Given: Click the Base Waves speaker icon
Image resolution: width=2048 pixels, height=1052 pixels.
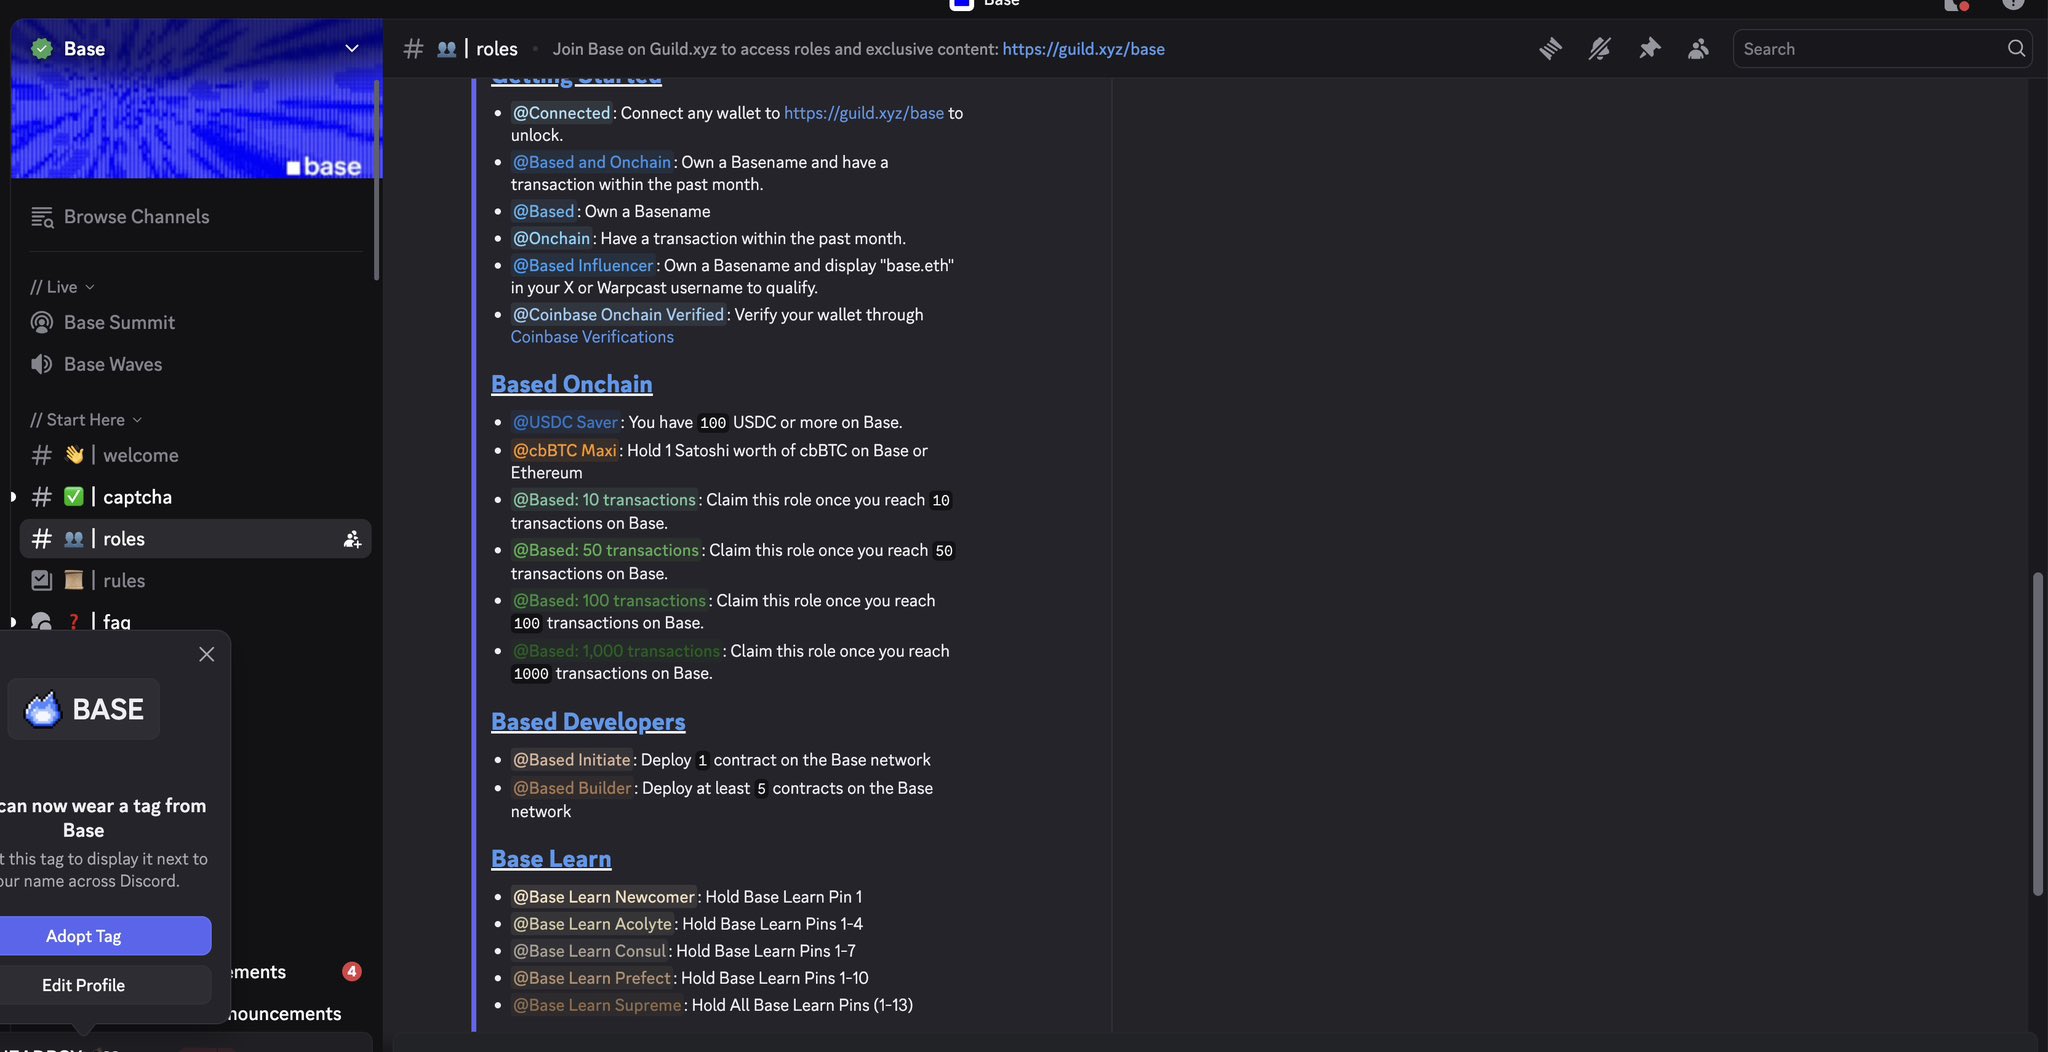Looking at the screenshot, I should pyautogui.click(x=42, y=364).
